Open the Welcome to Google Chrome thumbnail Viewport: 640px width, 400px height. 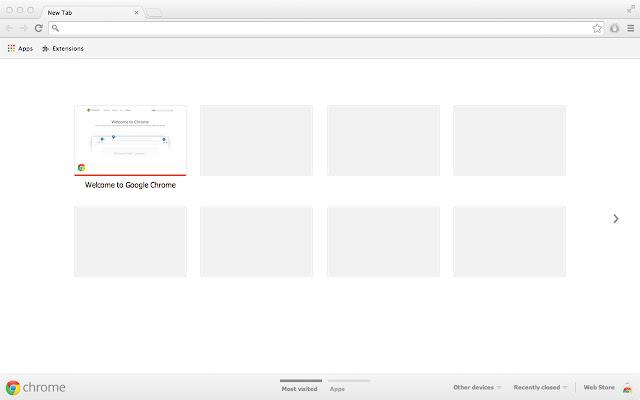point(130,141)
